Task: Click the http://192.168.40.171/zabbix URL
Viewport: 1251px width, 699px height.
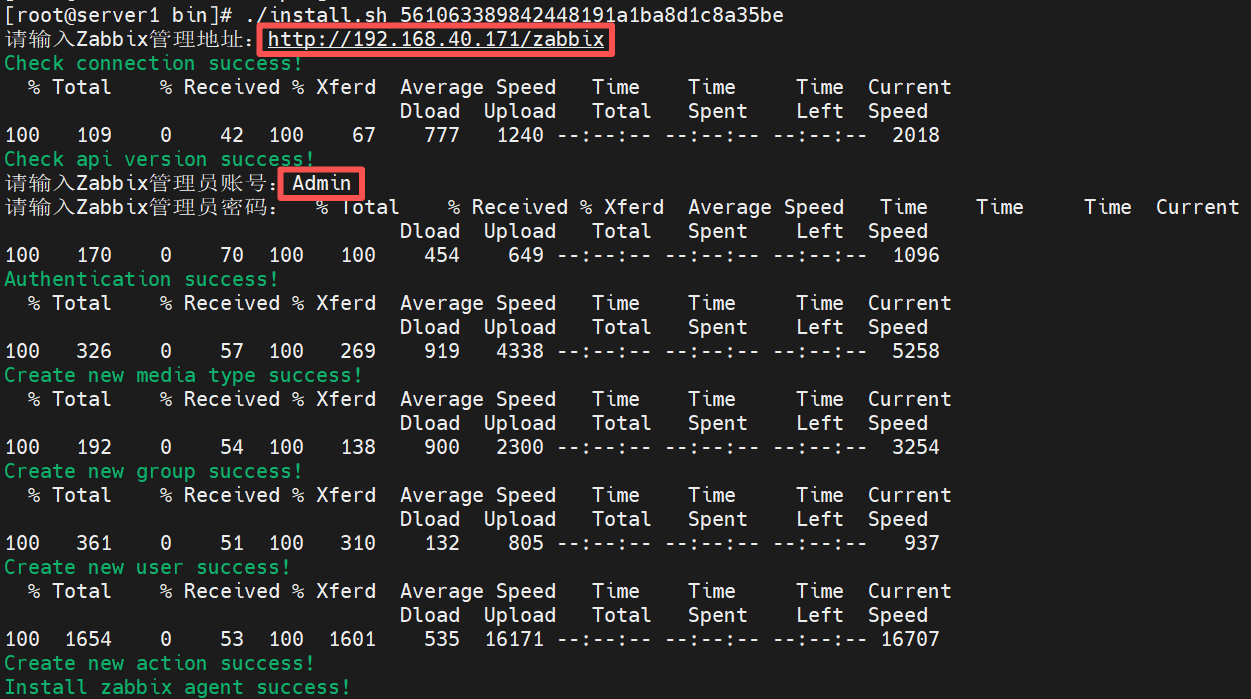Action: (x=436, y=40)
